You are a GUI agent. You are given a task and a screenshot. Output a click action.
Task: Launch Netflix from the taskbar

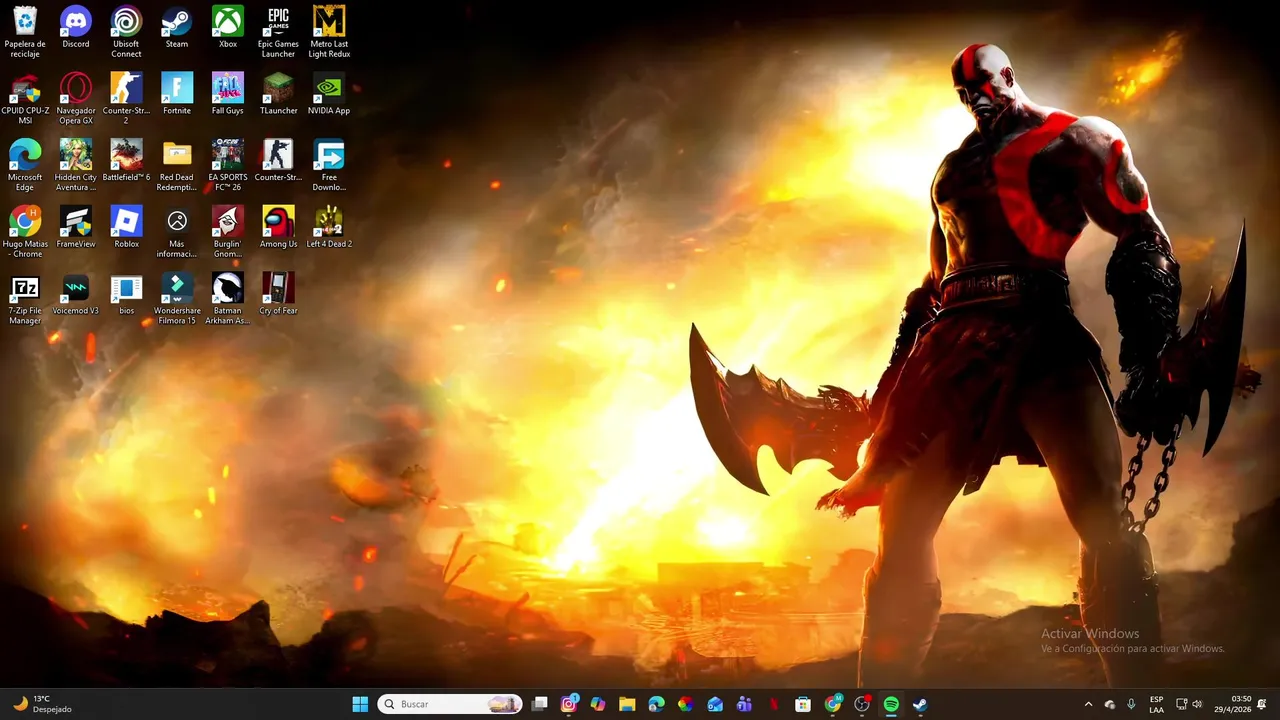point(773,704)
